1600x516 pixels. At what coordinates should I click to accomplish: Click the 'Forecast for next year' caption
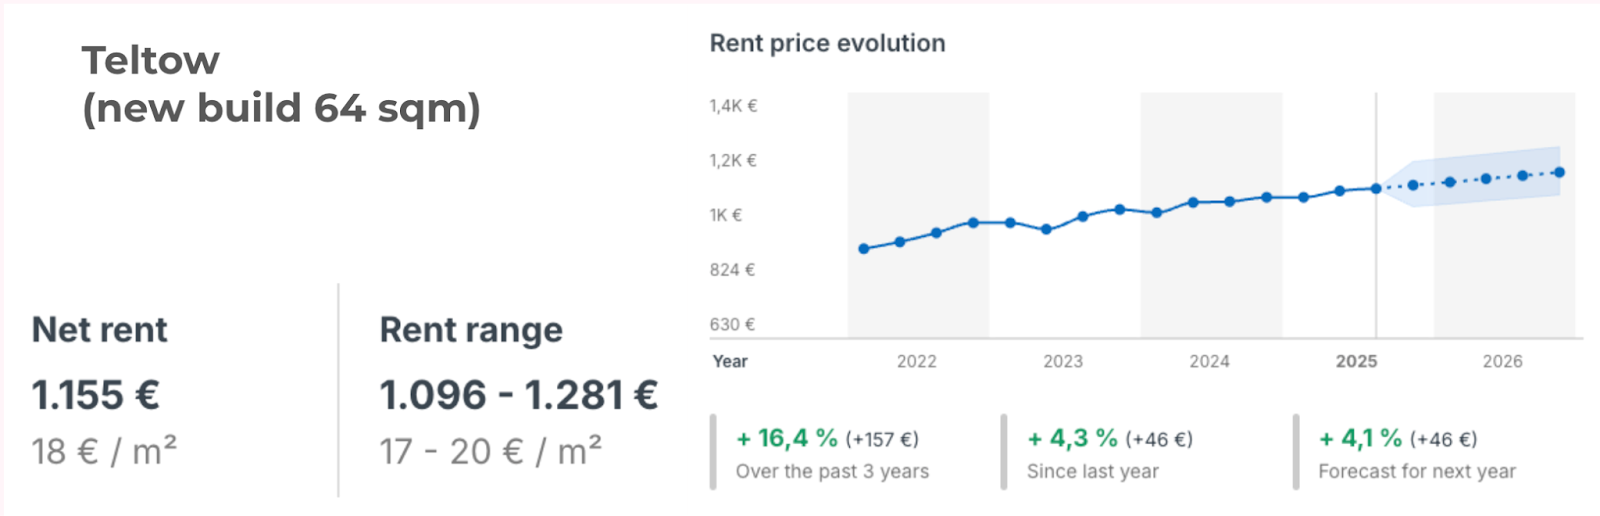[x=1416, y=471]
